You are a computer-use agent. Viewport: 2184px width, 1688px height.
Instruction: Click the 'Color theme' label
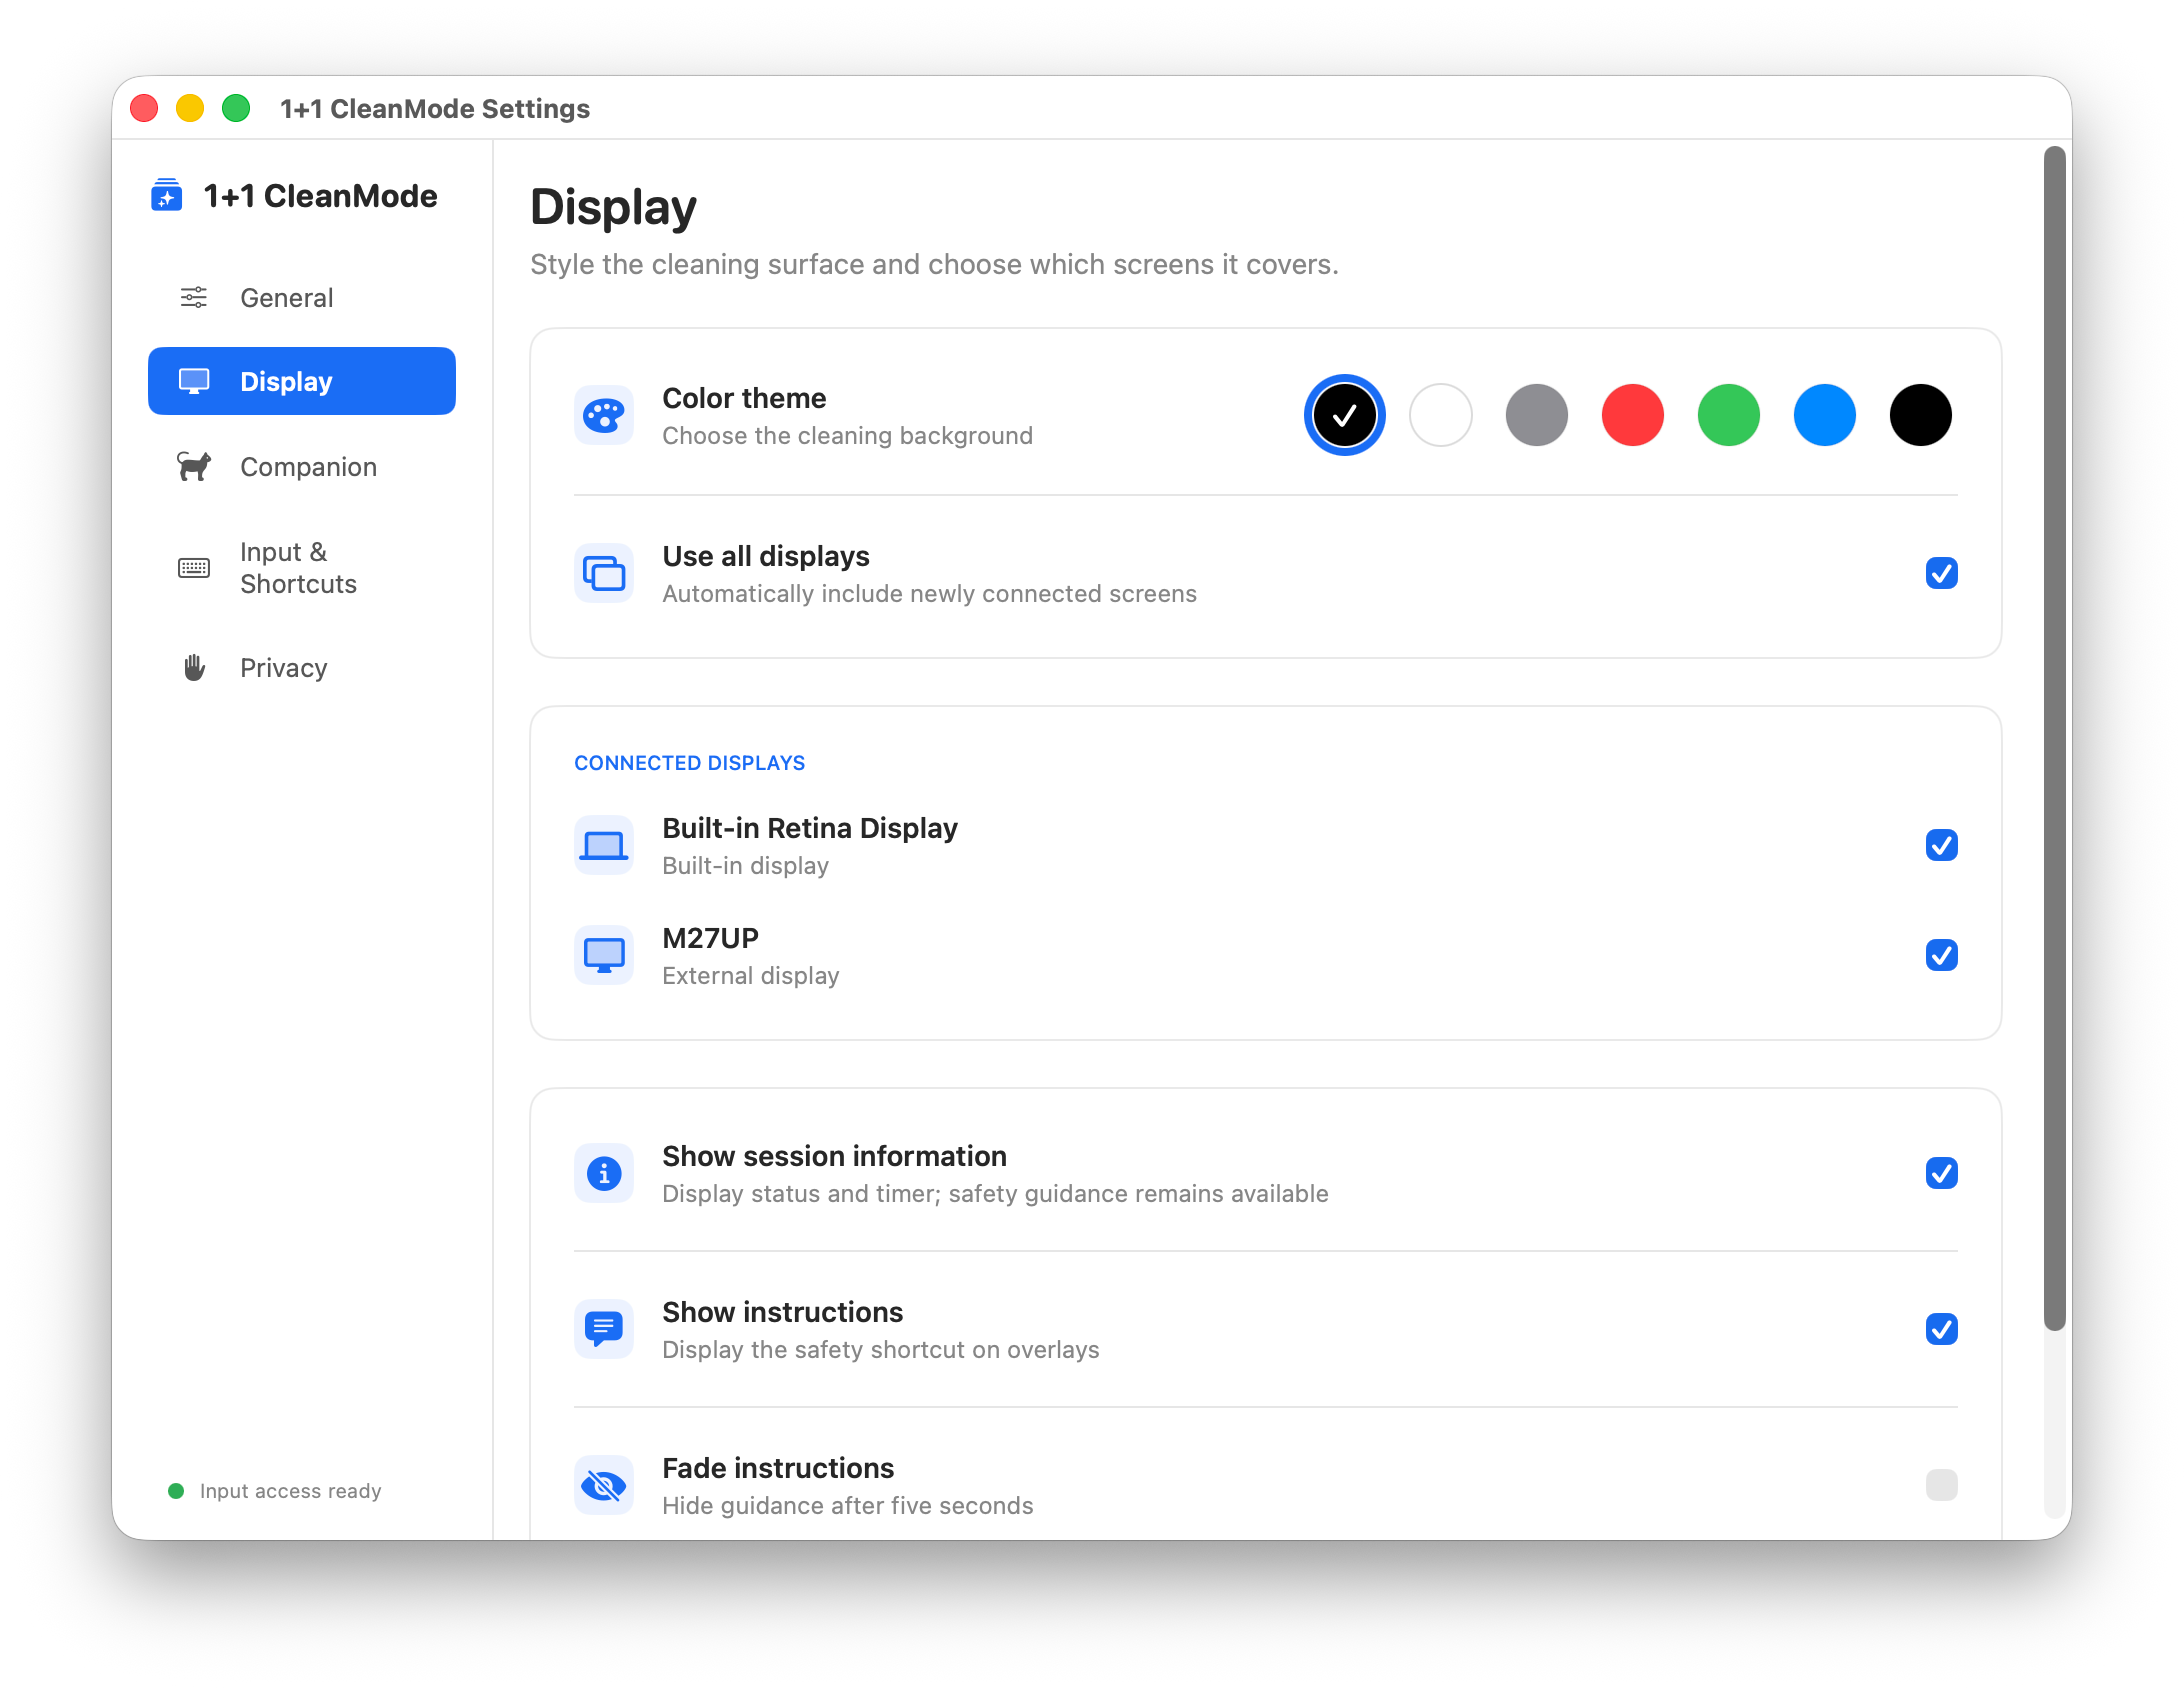(x=744, y=398)
